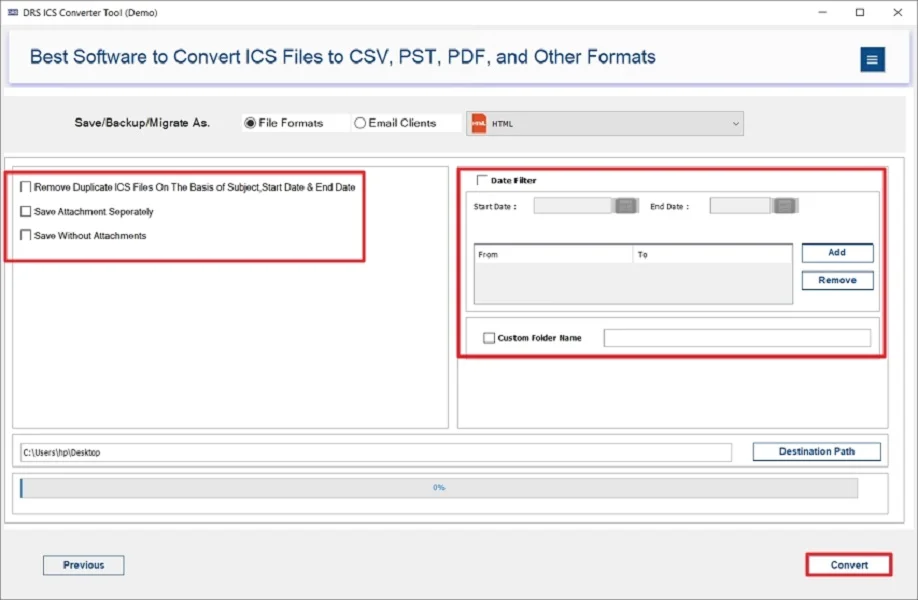This screenshot has width=918, height=600.
Task: Click the End Date calendar icon
Action: click(785, 205)
